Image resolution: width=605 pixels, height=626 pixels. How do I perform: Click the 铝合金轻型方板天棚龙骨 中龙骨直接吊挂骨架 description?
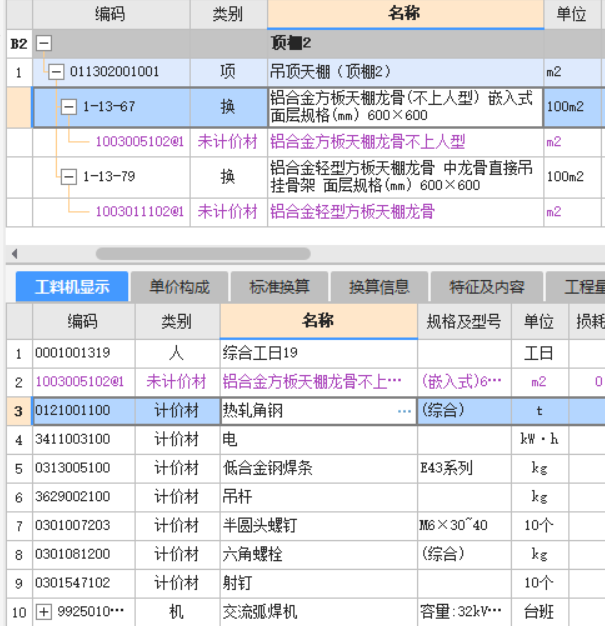(x=405, y=176)
